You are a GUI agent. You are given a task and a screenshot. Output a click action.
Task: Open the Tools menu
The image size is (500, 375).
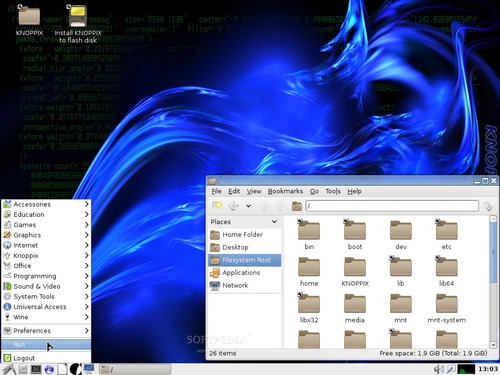[333, 191]
